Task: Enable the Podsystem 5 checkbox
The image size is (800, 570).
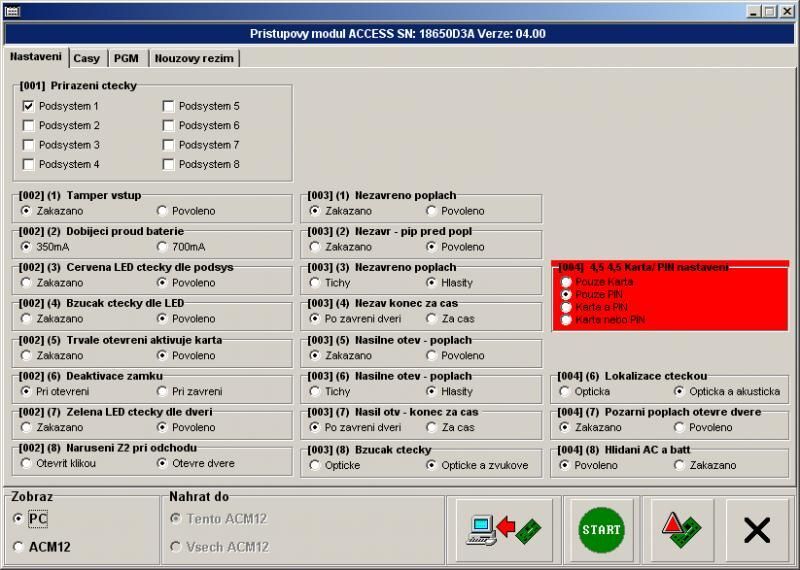Action: (169, 106)
